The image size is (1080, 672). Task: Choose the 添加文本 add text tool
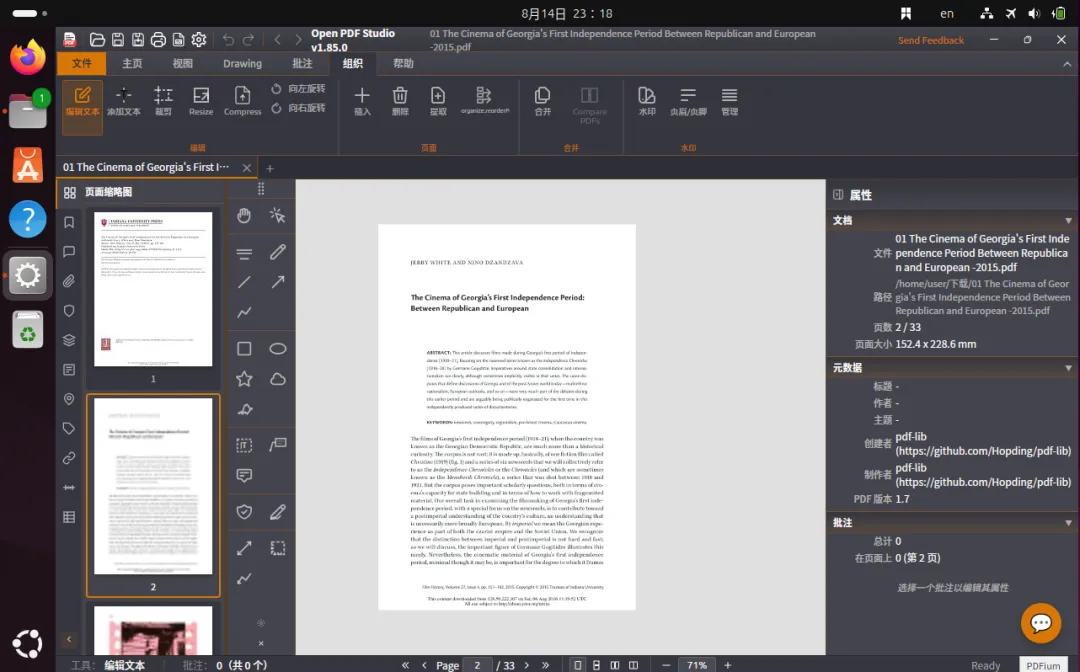(x=123, y=101)
